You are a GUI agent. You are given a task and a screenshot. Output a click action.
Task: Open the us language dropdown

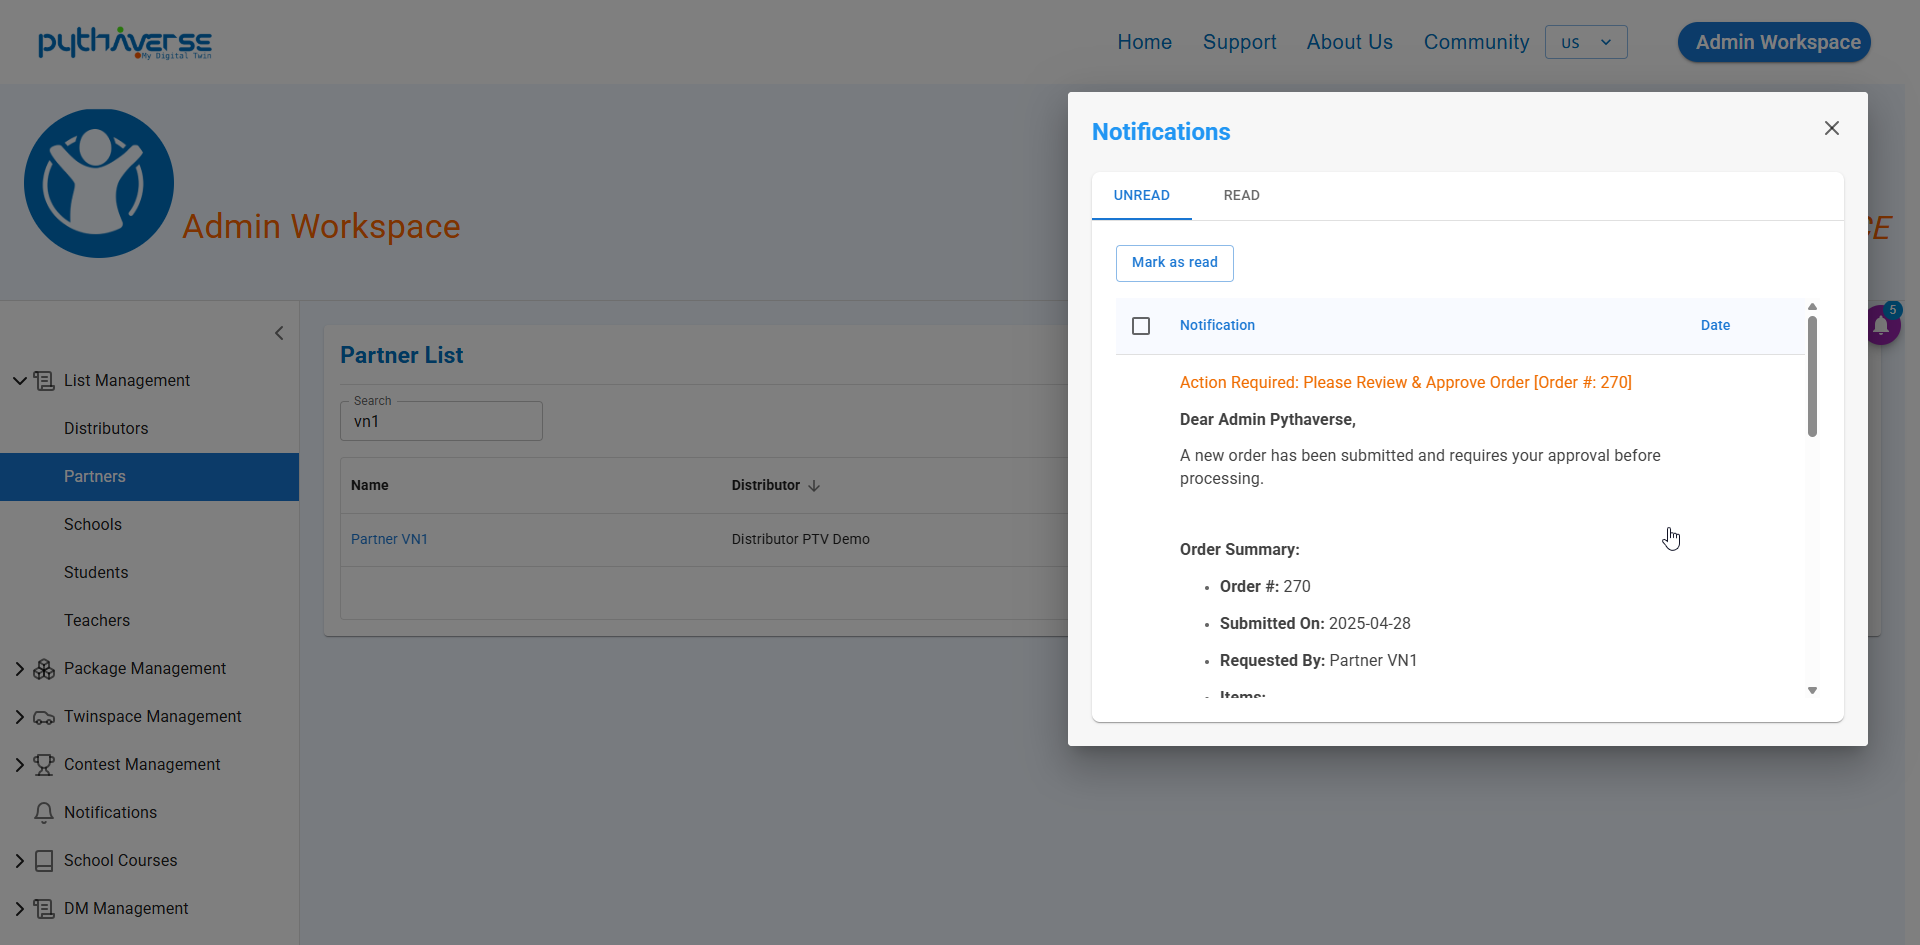click(x=1586, y=42)
